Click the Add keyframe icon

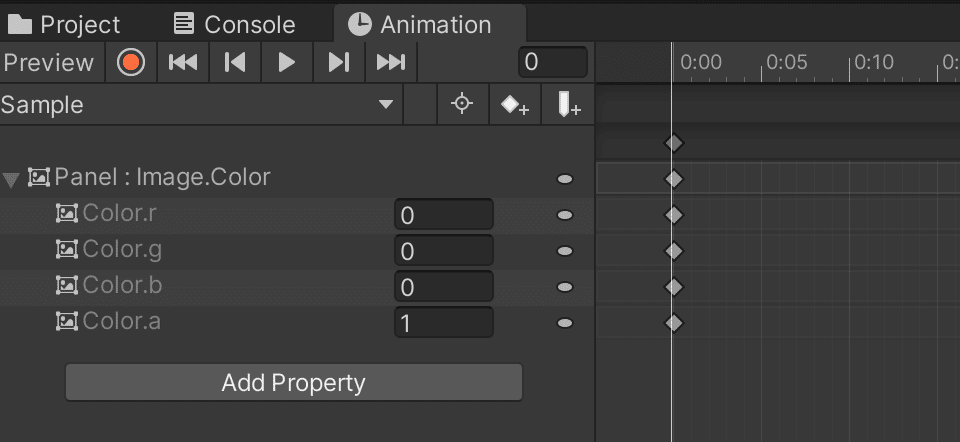coord(515,105)
